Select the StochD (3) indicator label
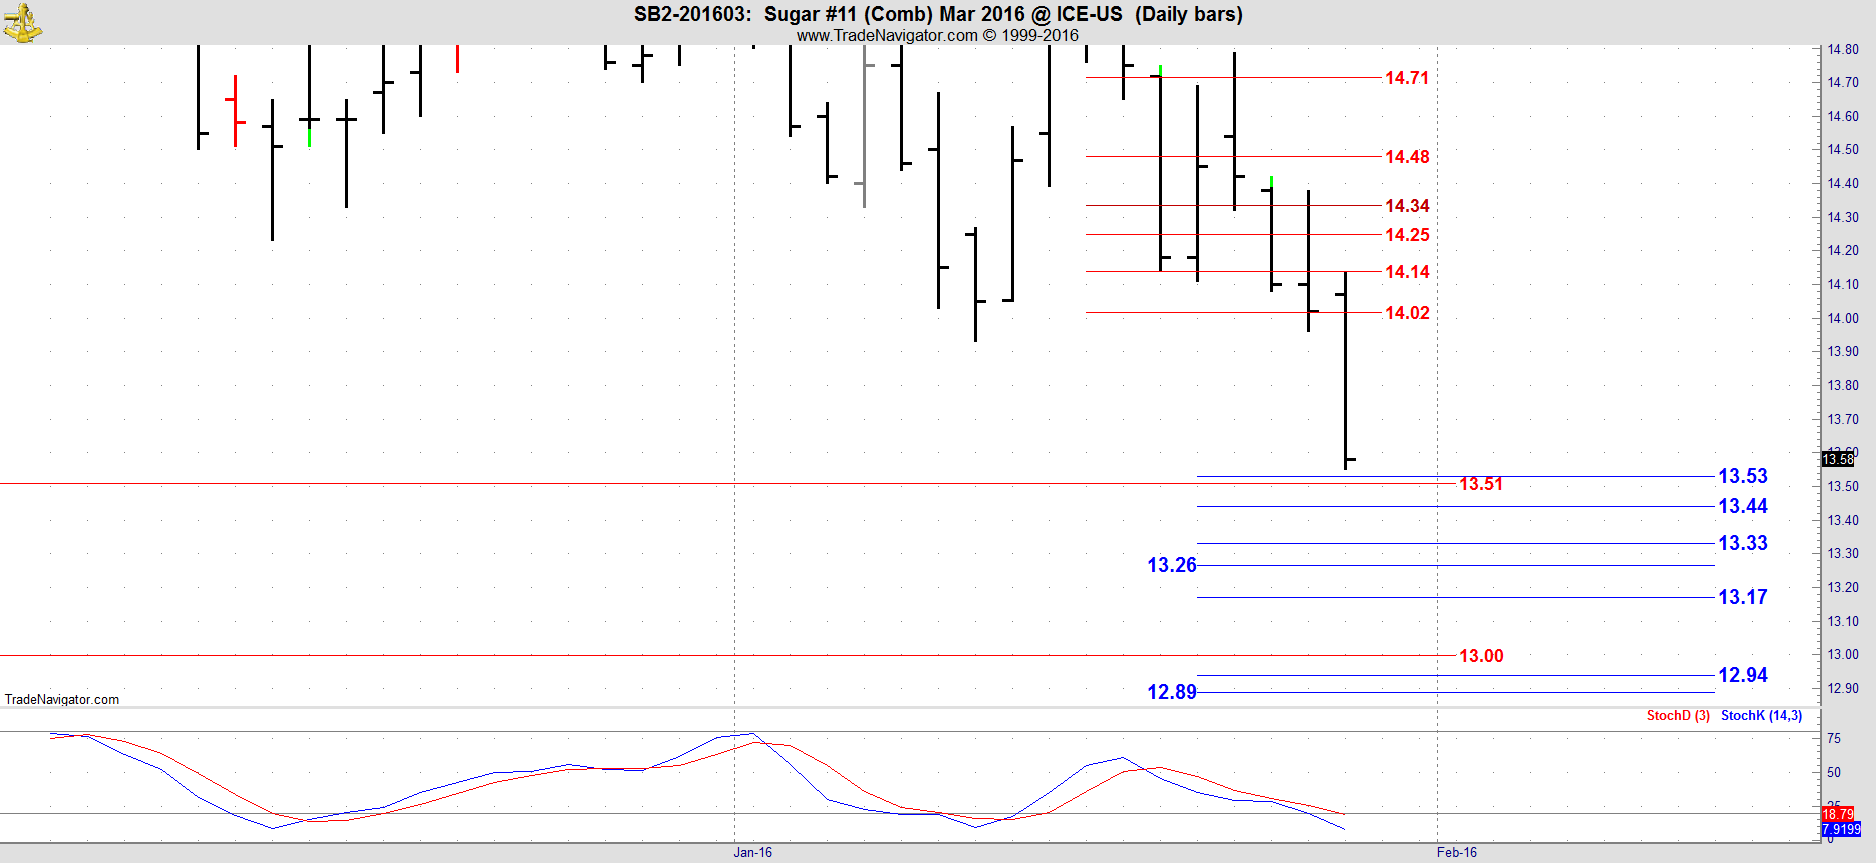Image resolution: width=1876 pixels, height=863 pixels. point(1678,715)
